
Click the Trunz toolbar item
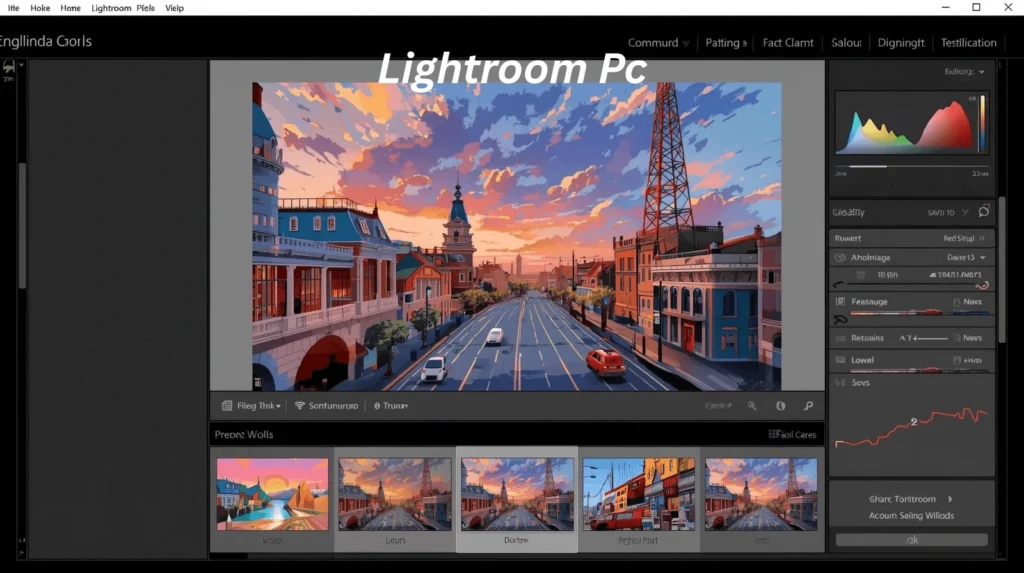point(391,406)
